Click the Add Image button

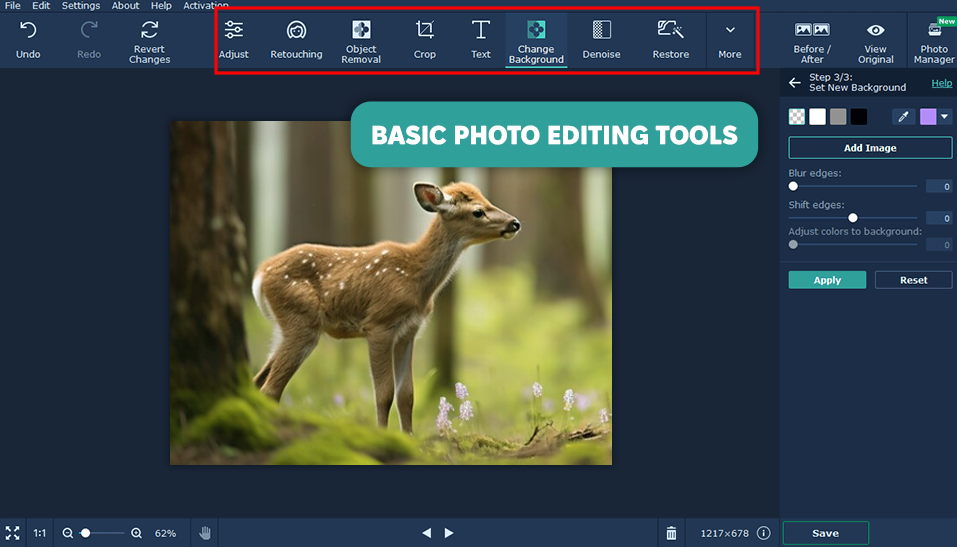(870, 148)
